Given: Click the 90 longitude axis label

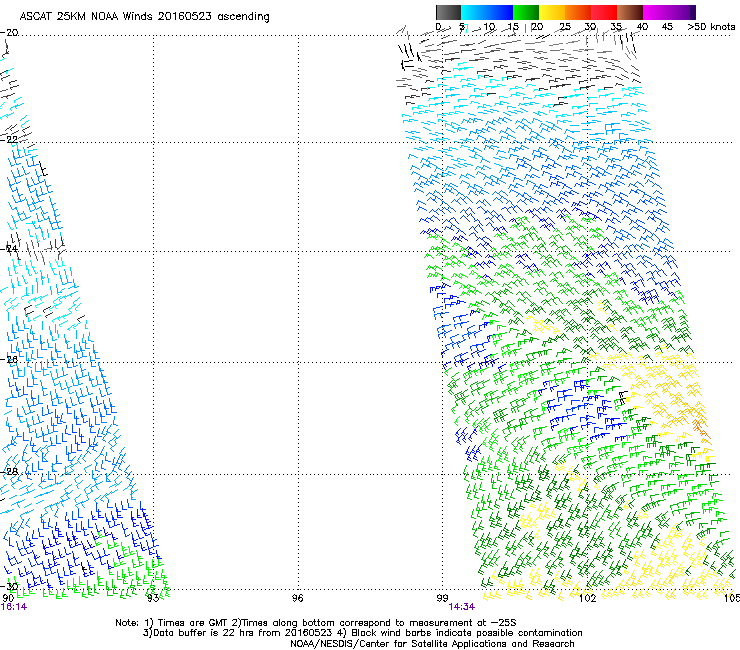Looking at the screenshot, I should (x=8, y=598).
